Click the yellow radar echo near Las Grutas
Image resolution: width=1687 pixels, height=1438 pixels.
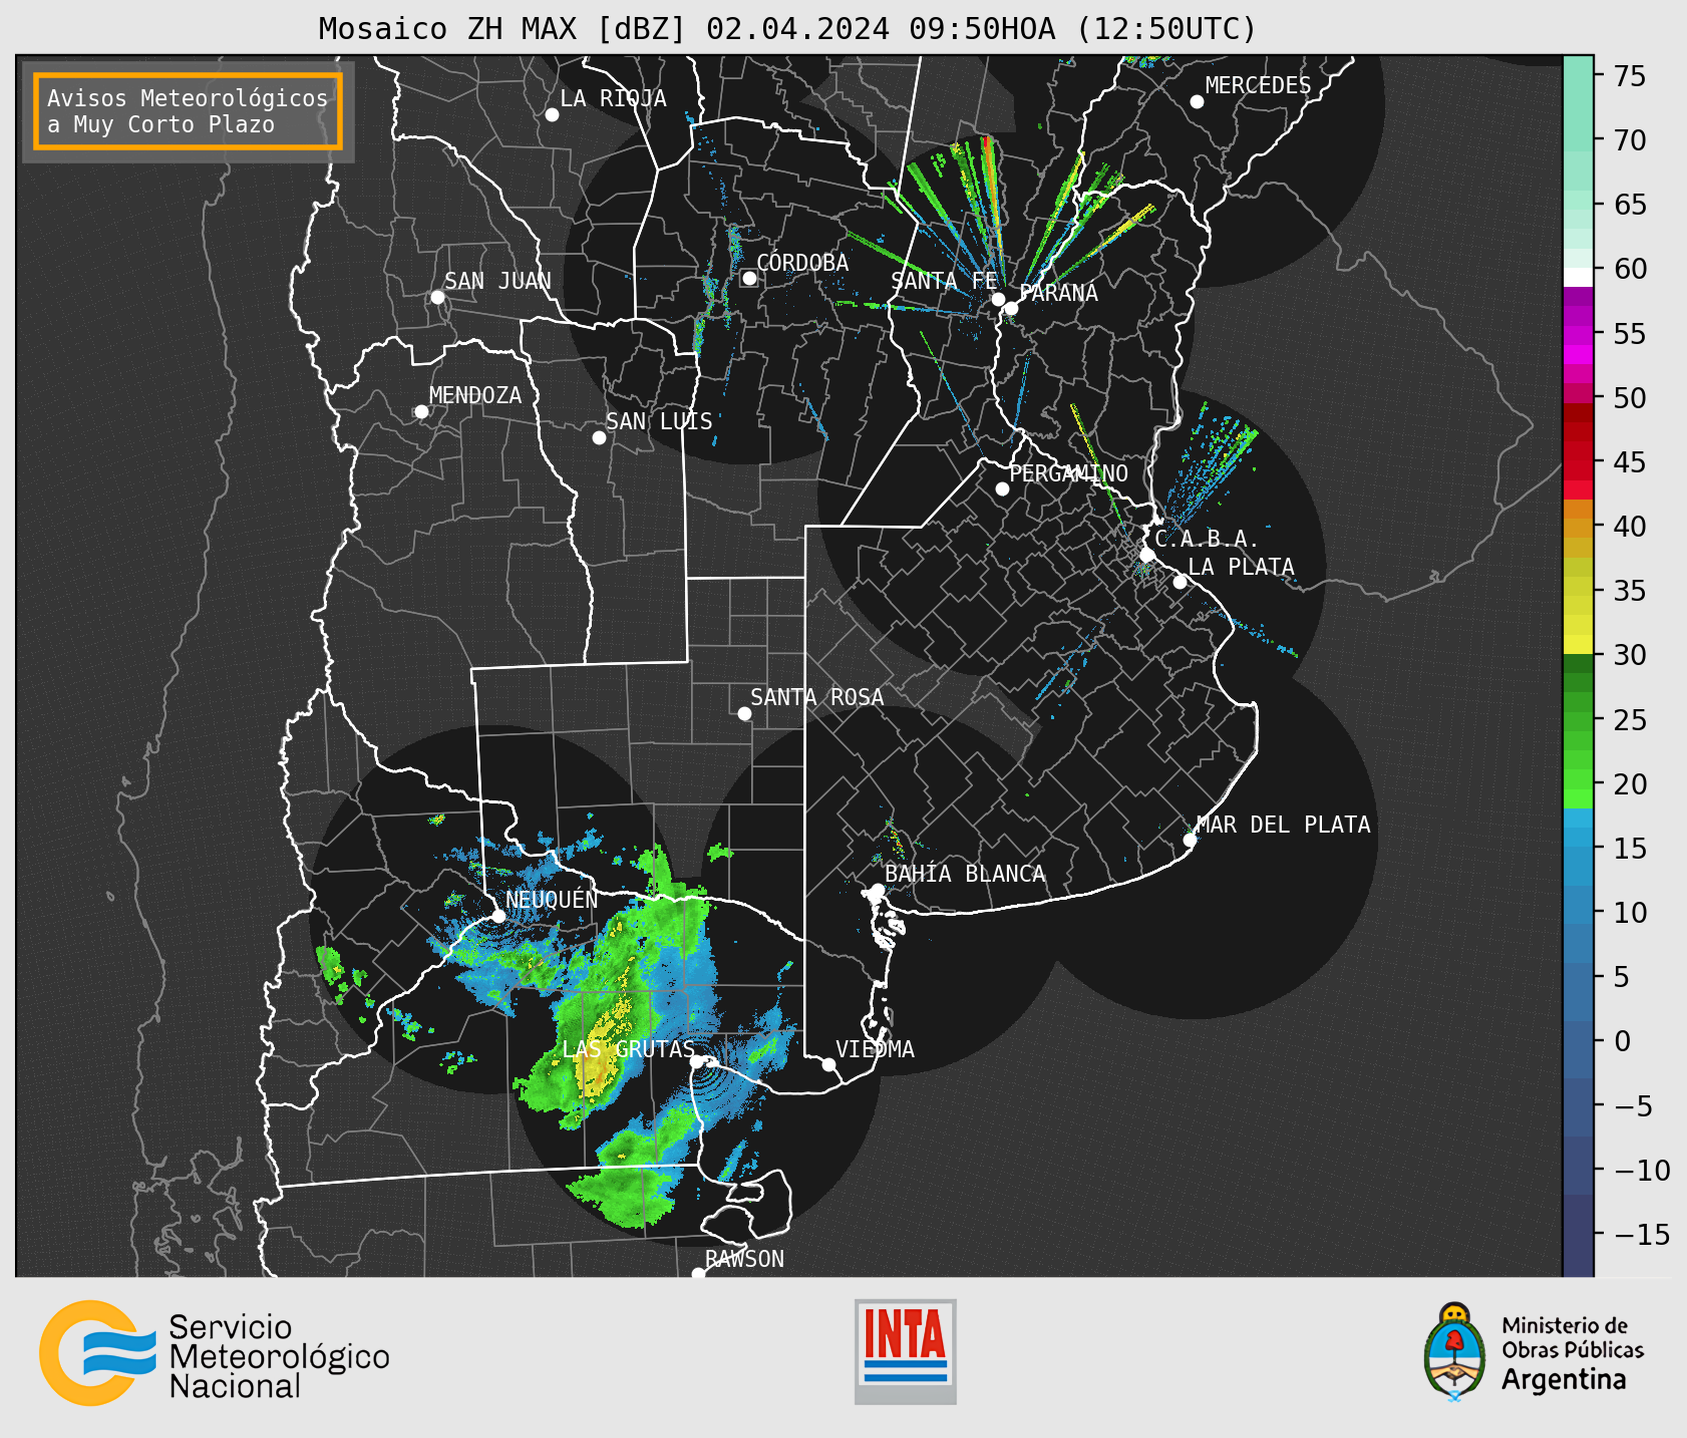pos(597,1066)
